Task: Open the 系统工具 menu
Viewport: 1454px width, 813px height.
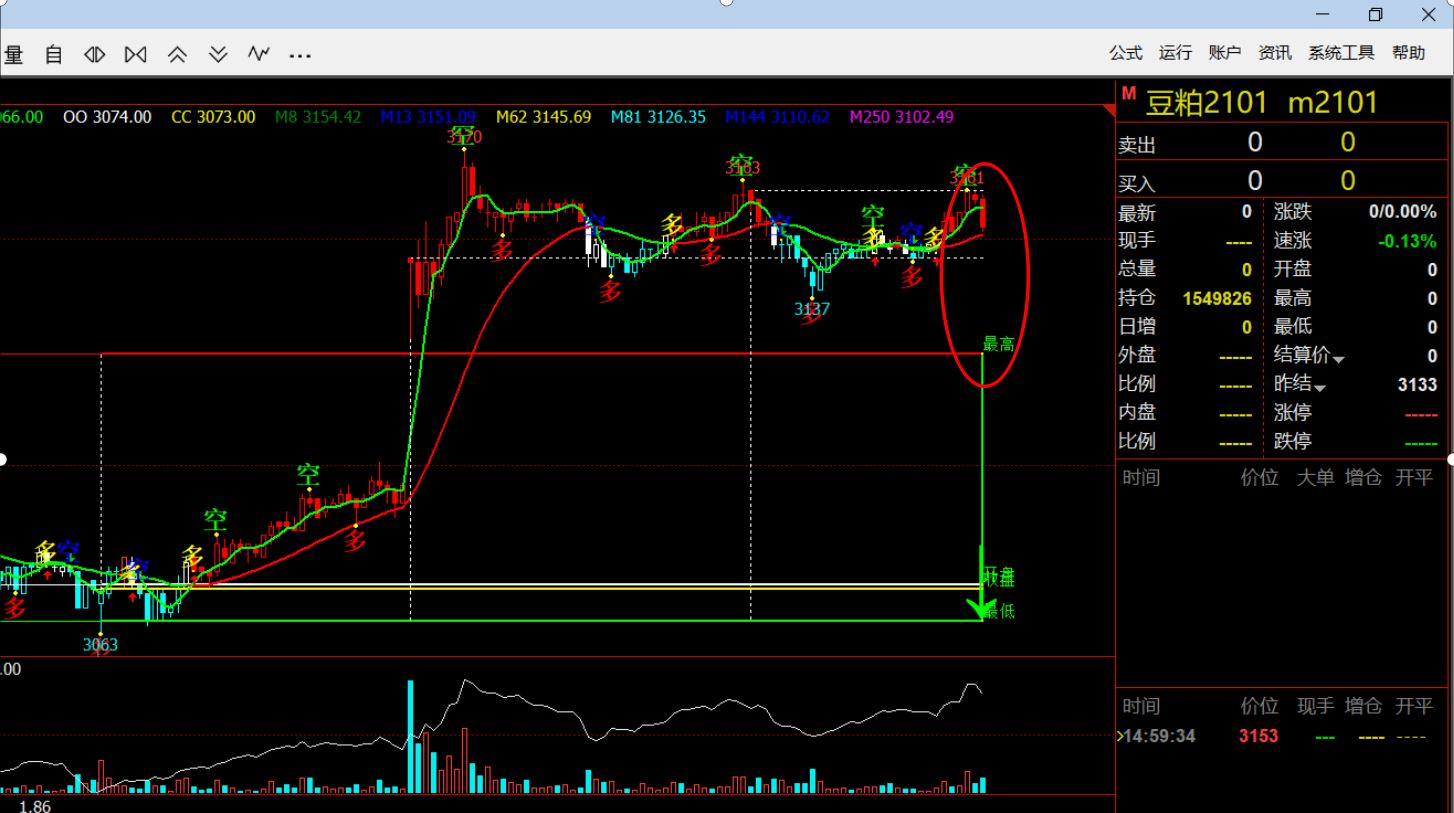Action: (x=1341, y=53)
